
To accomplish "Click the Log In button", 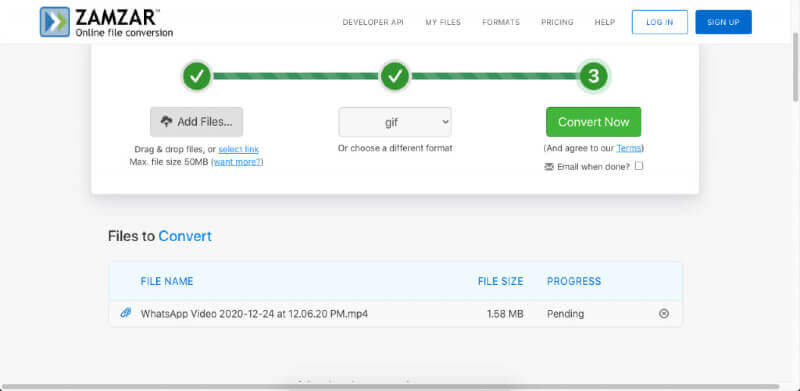I will tap(660, 22).
